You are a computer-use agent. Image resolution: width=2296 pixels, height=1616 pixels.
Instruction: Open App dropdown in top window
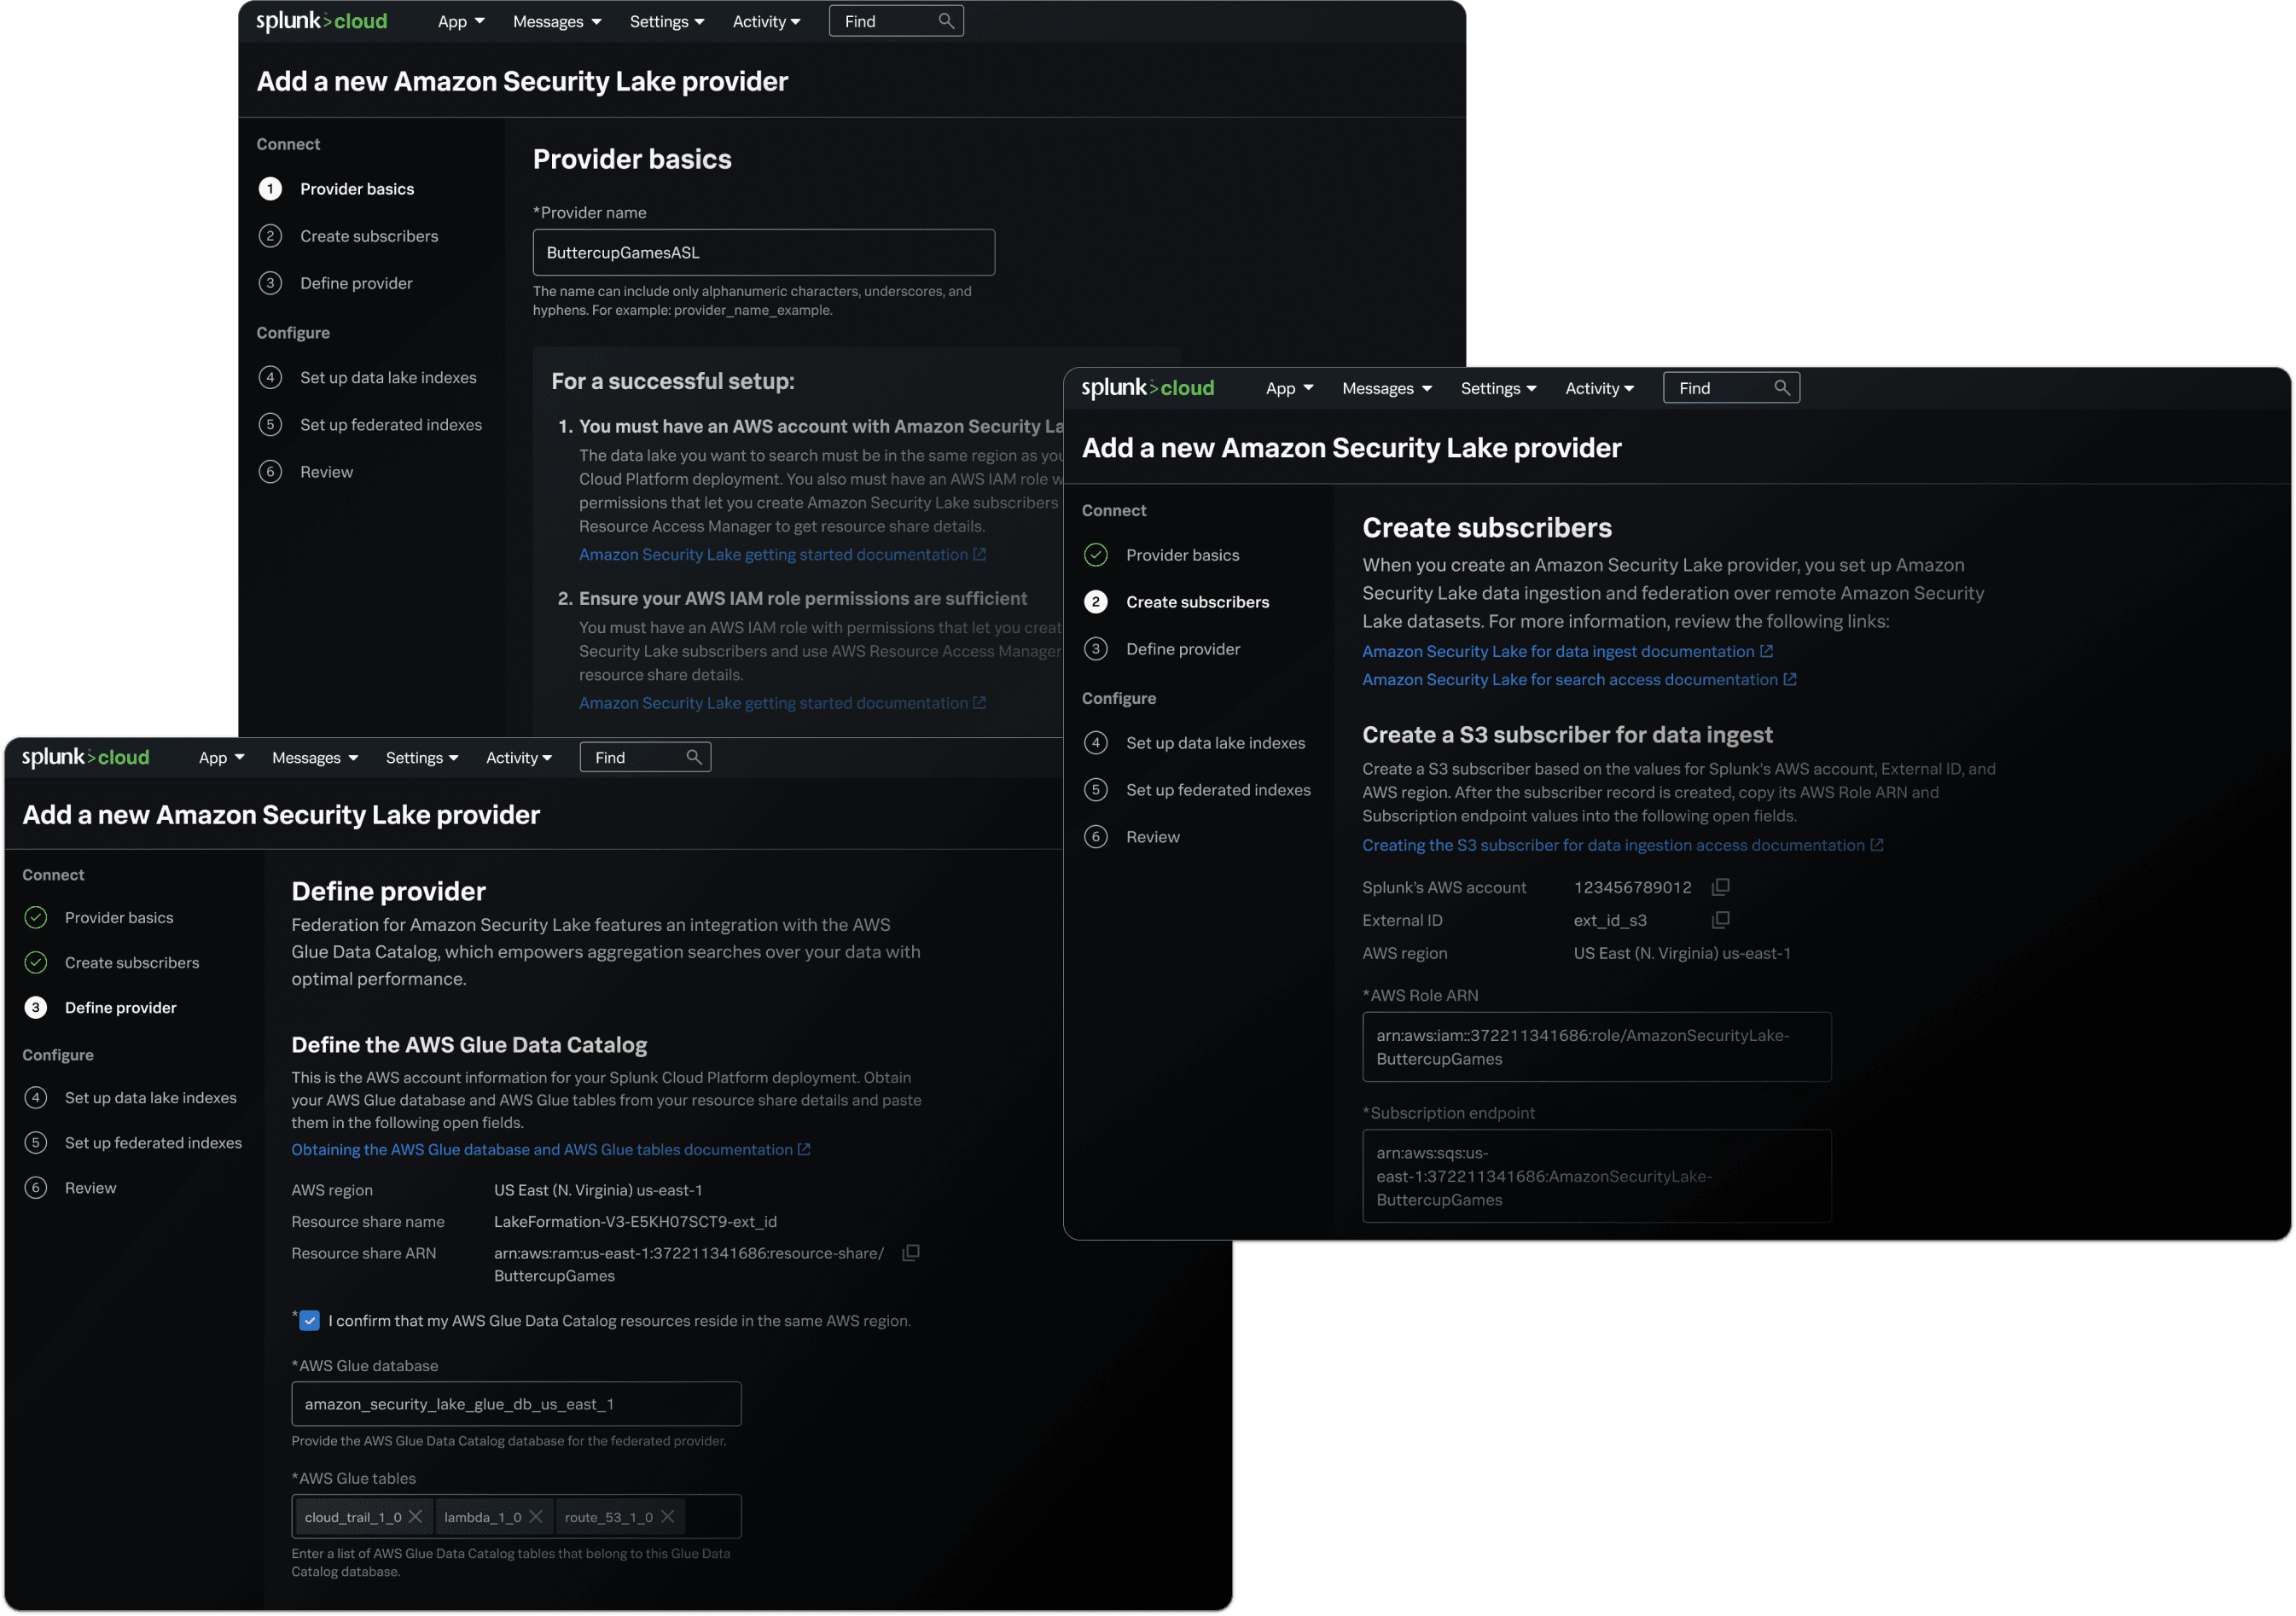(461, 22)
